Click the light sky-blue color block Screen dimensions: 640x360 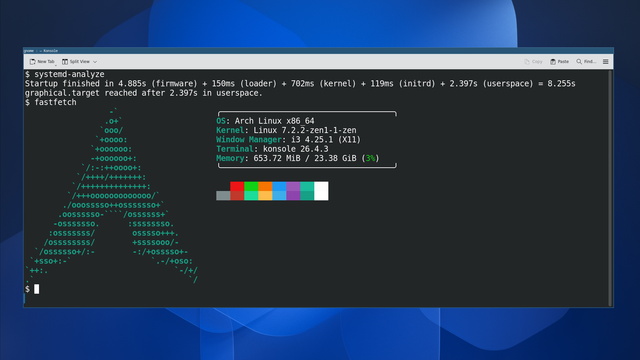point(279,196)
